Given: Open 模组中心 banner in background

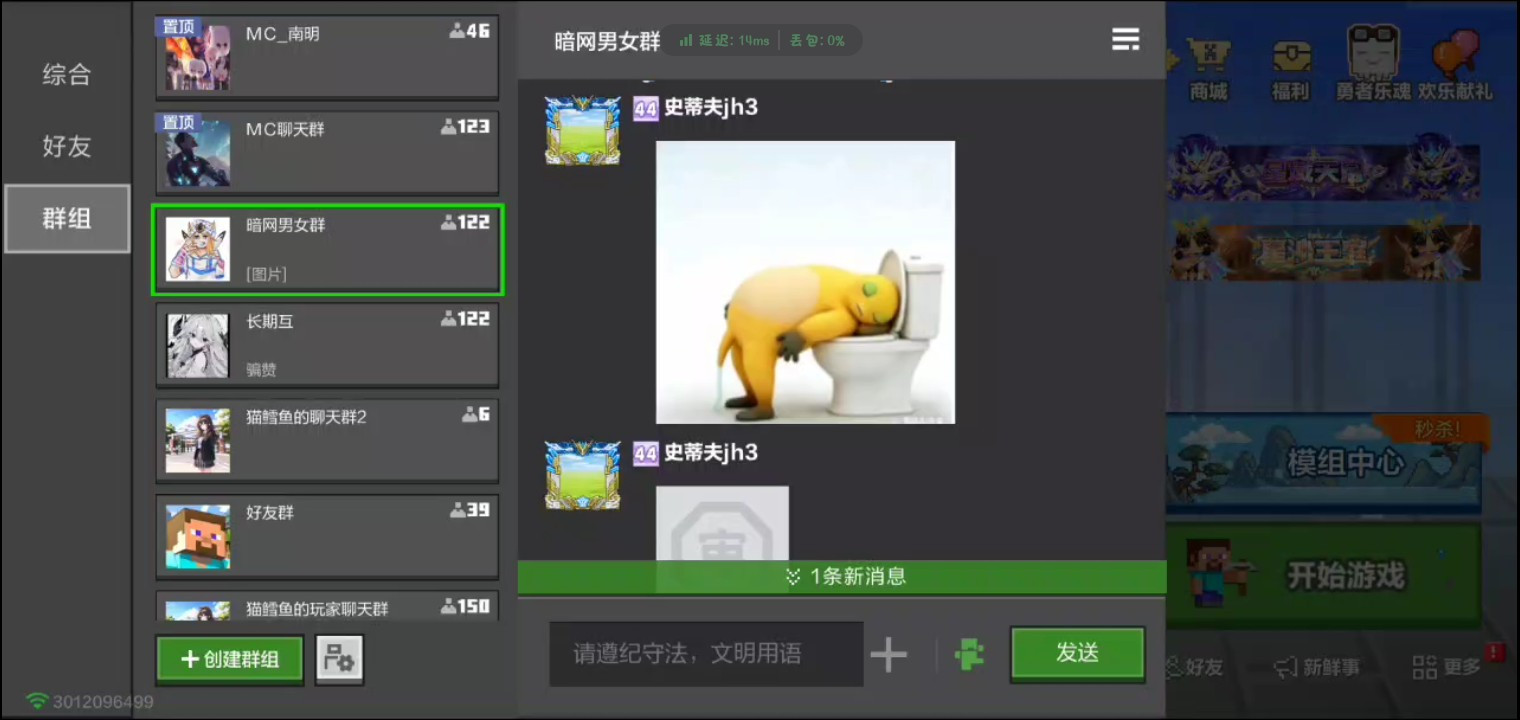Looking at the screenshot, I should 1324,462.
